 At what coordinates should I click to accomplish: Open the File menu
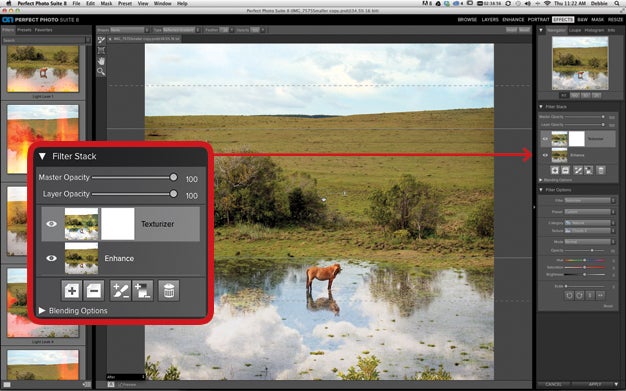click(76, 3)
